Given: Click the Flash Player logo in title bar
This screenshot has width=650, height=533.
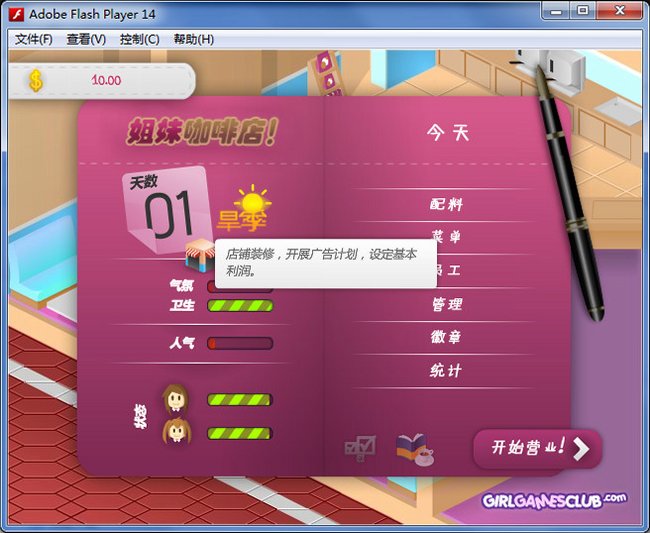Looking at the screenshot, I should coord(17,14).
